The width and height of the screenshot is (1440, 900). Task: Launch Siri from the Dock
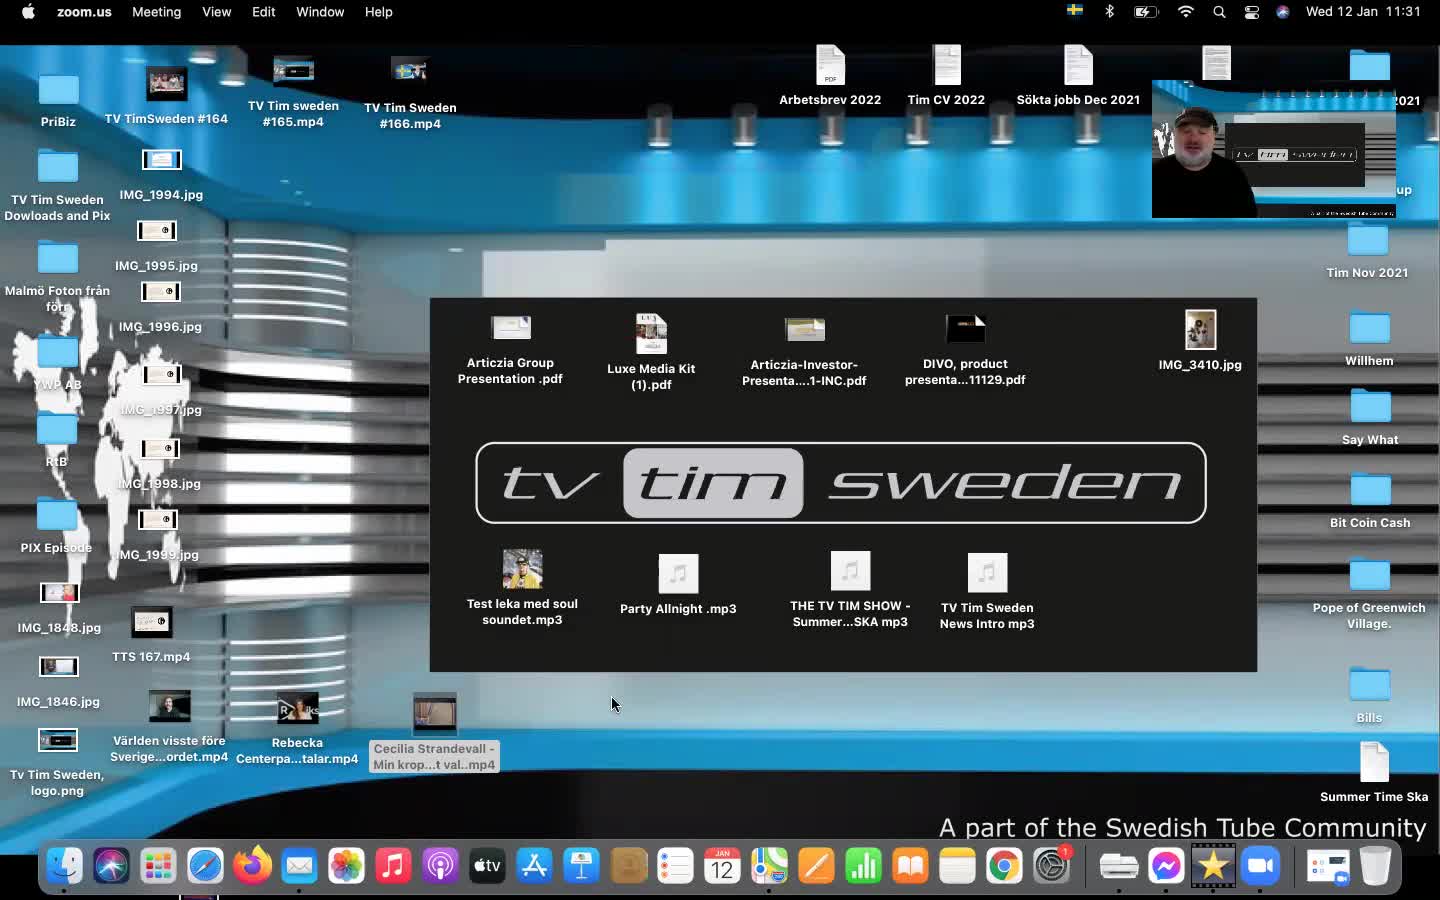click(x=111, y=866)
